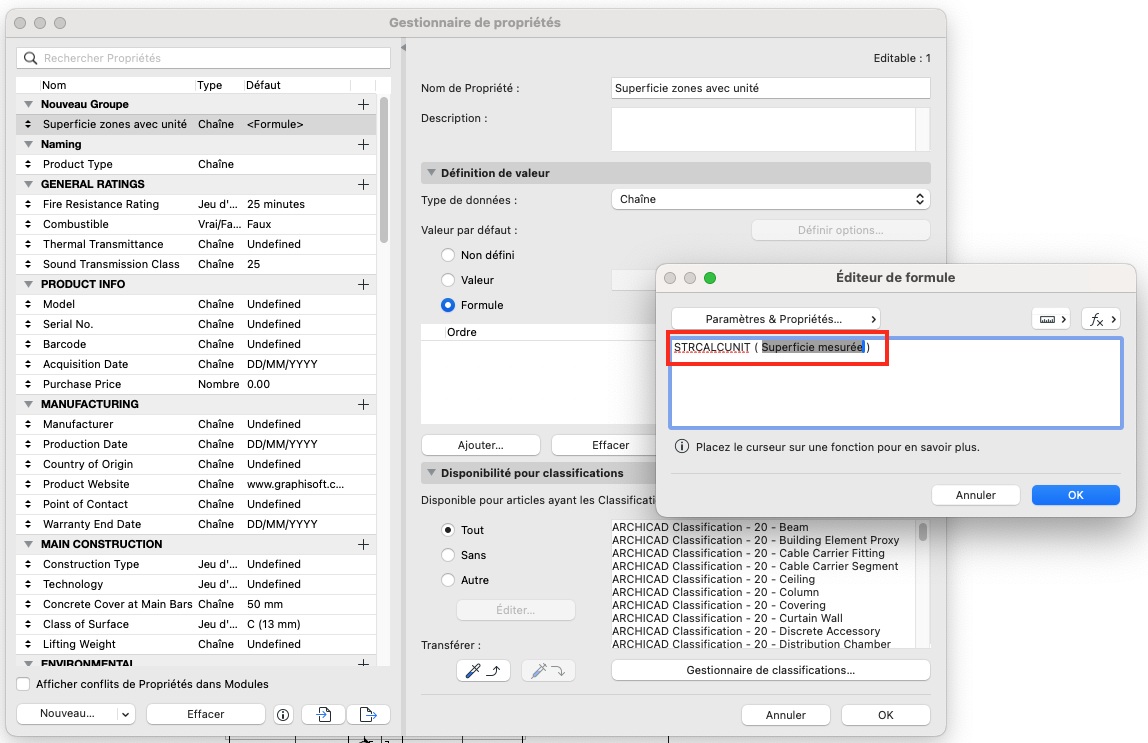The height and width of the screenshot is (743, 1148).
Task: Click the eyedropper pick-up properties icon
Action: pos(482,671)
